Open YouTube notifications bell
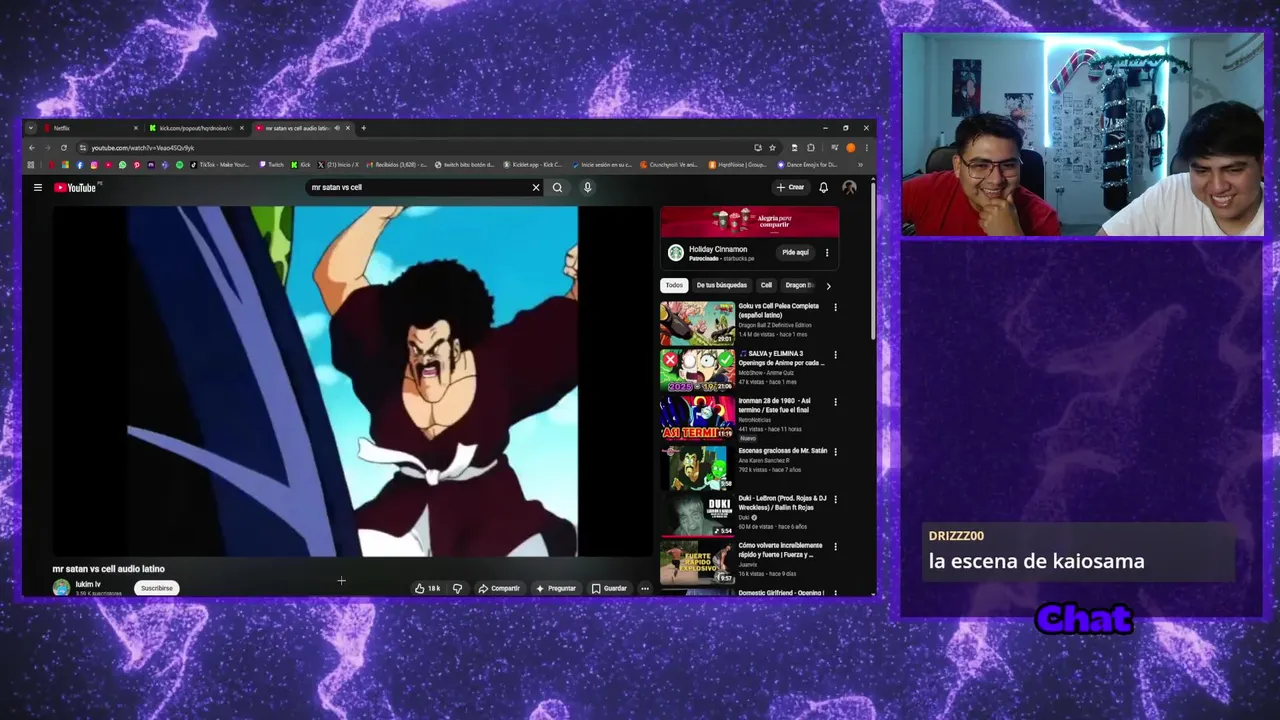This screenshot has height=720, width=1280. (823, 187)
